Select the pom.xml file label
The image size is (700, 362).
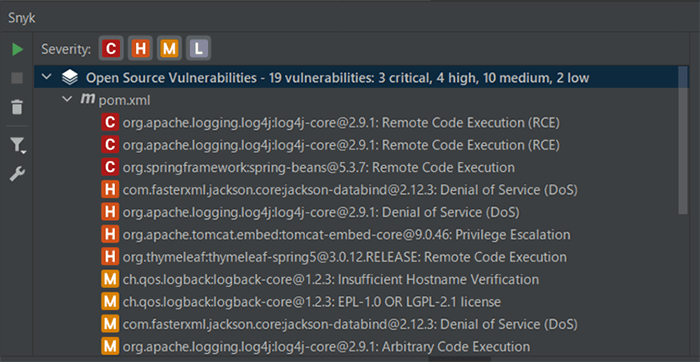click(124, 101)
